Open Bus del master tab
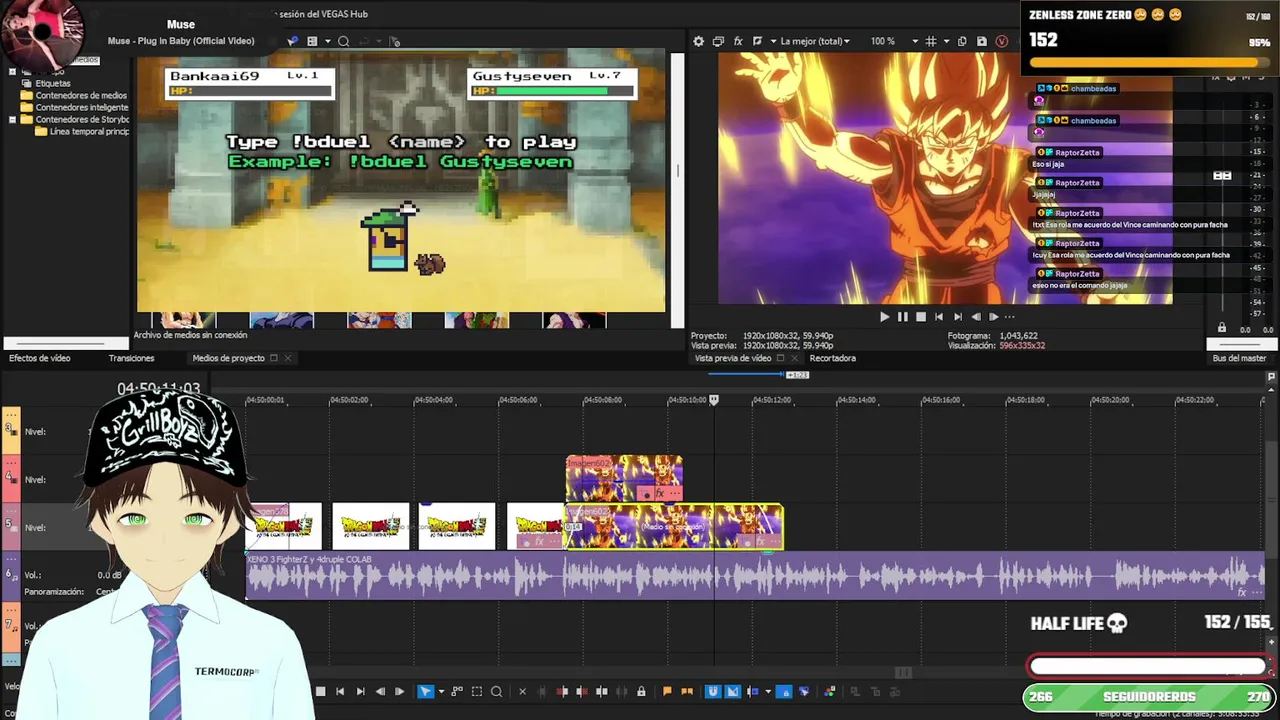 click(1239, 358)
